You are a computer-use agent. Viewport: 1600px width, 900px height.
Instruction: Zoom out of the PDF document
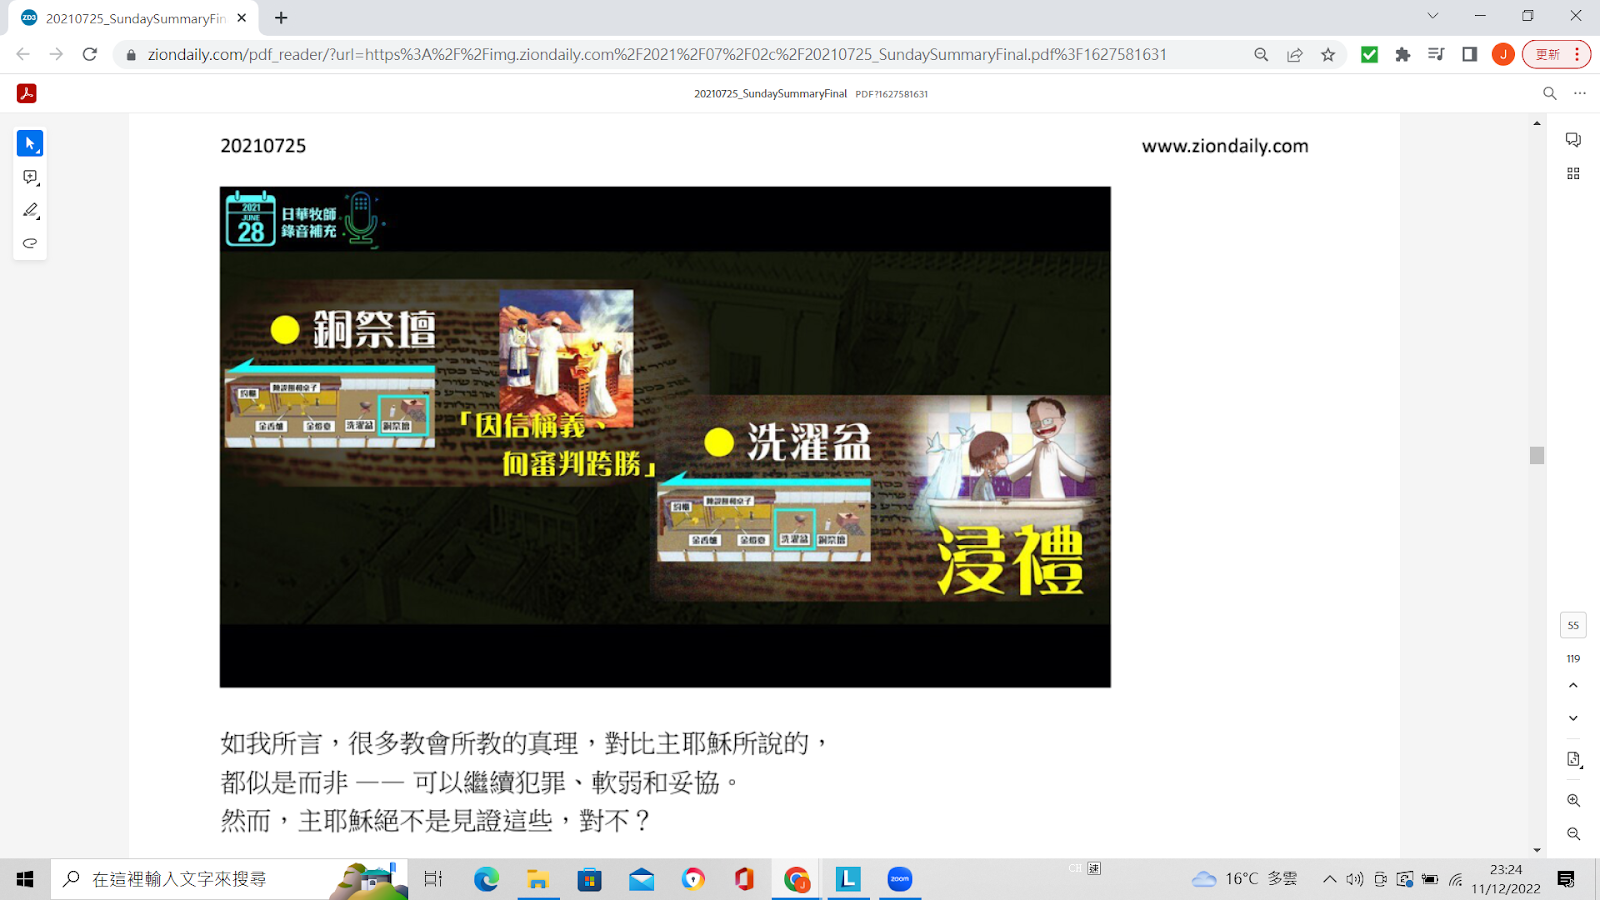[x=1573, y=834]
